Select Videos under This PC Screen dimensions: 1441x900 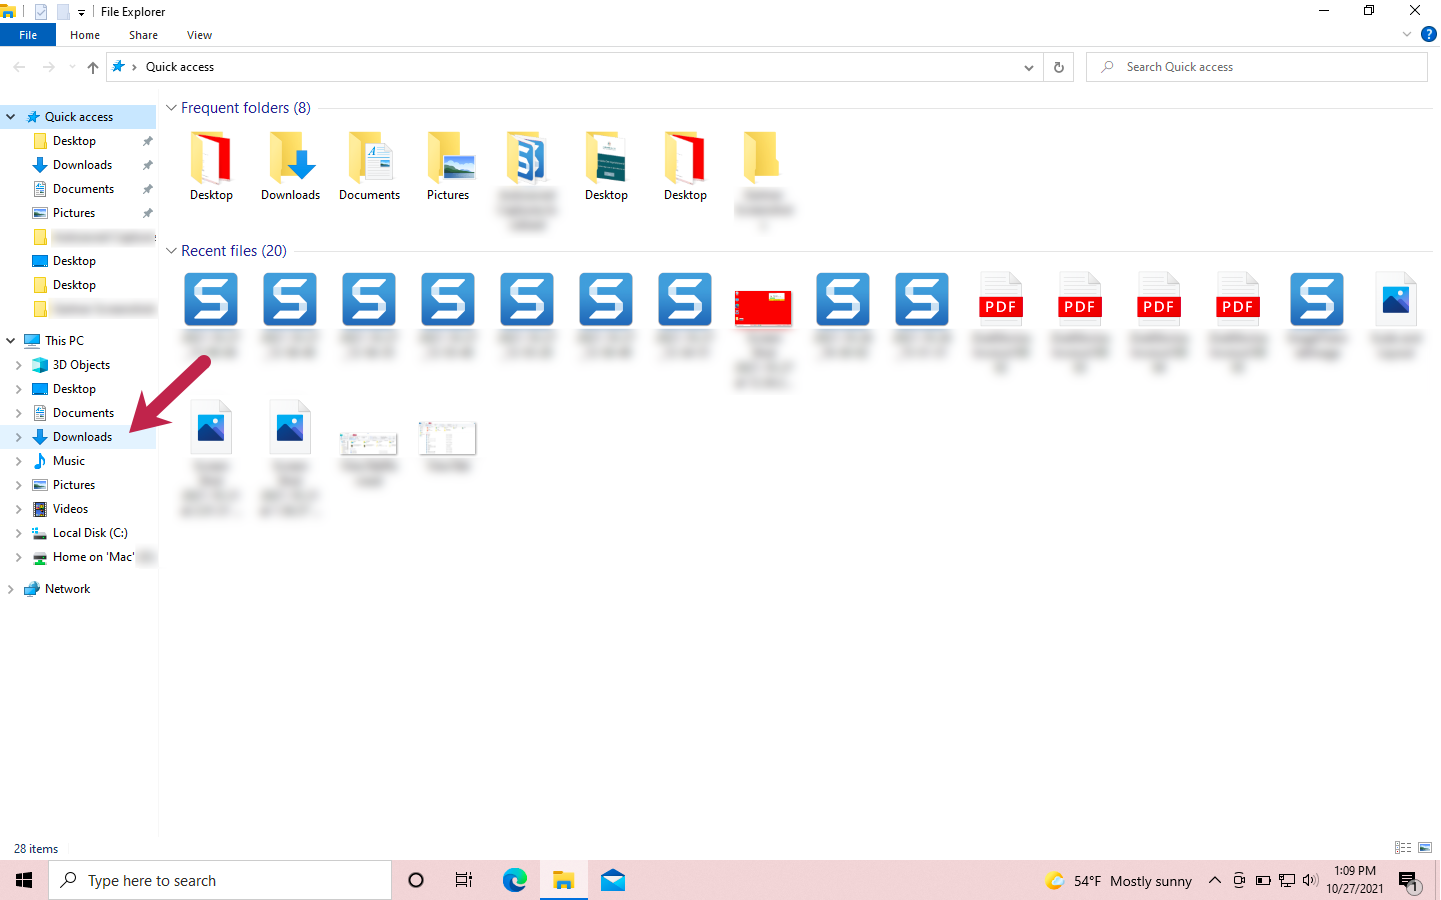point(70,509)
